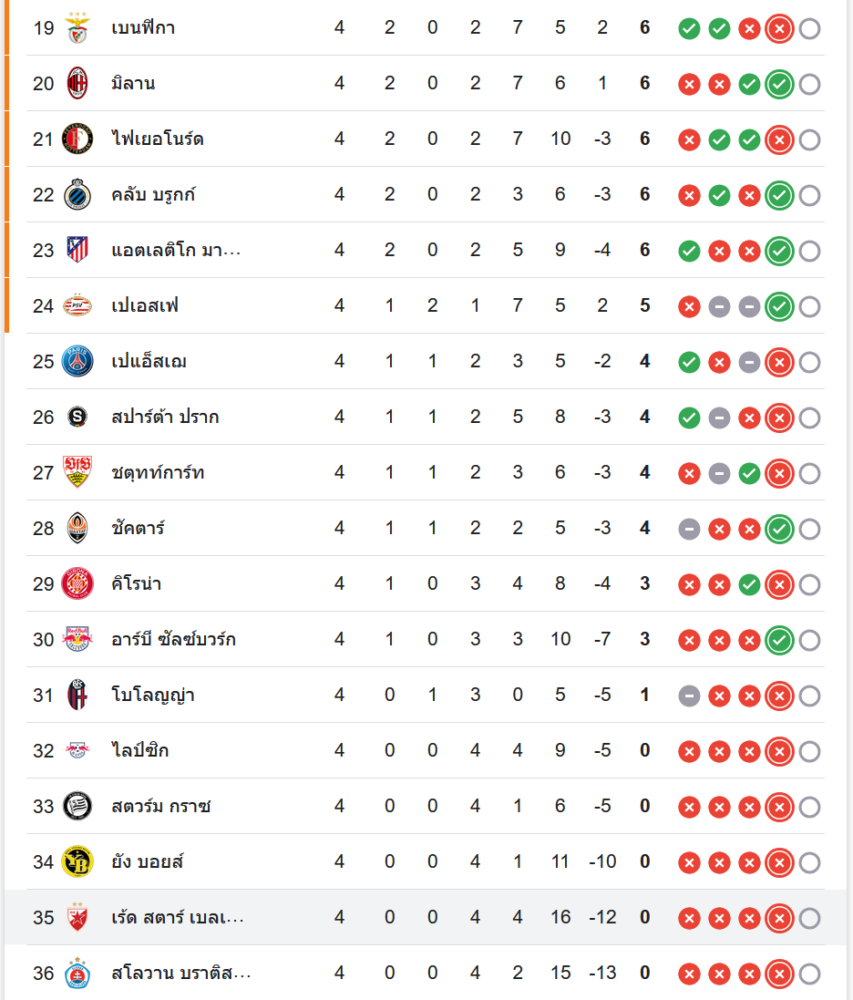
Task: Click the Bologna club crest
Action: coord(77,695)
